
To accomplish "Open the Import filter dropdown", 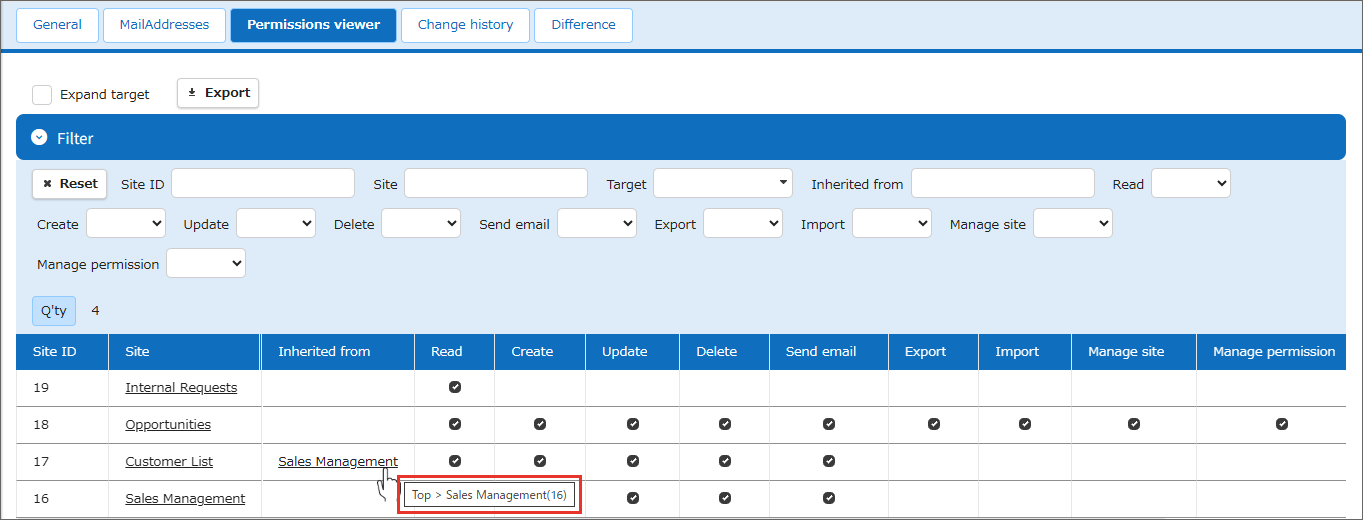I will pyautogui.click(x=892, y=223).
